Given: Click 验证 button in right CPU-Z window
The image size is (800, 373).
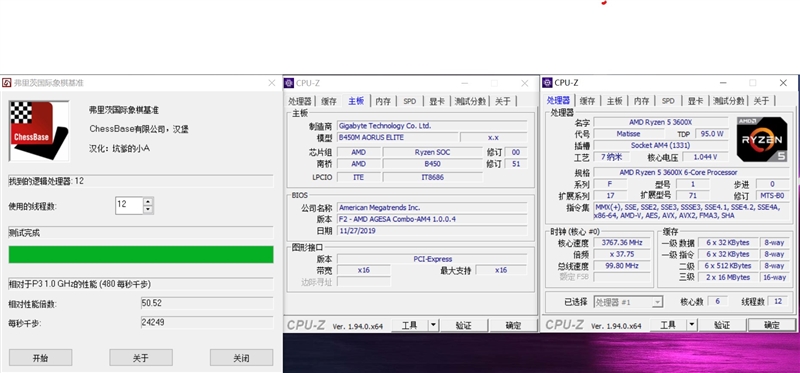Looking at the screenshot, I should tap(722, 325).
